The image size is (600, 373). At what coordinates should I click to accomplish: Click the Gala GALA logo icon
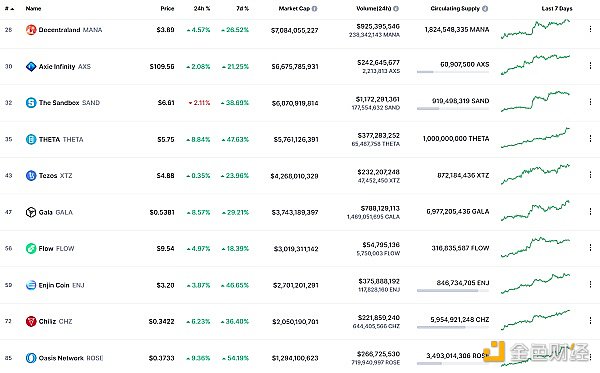click(31, 212)
